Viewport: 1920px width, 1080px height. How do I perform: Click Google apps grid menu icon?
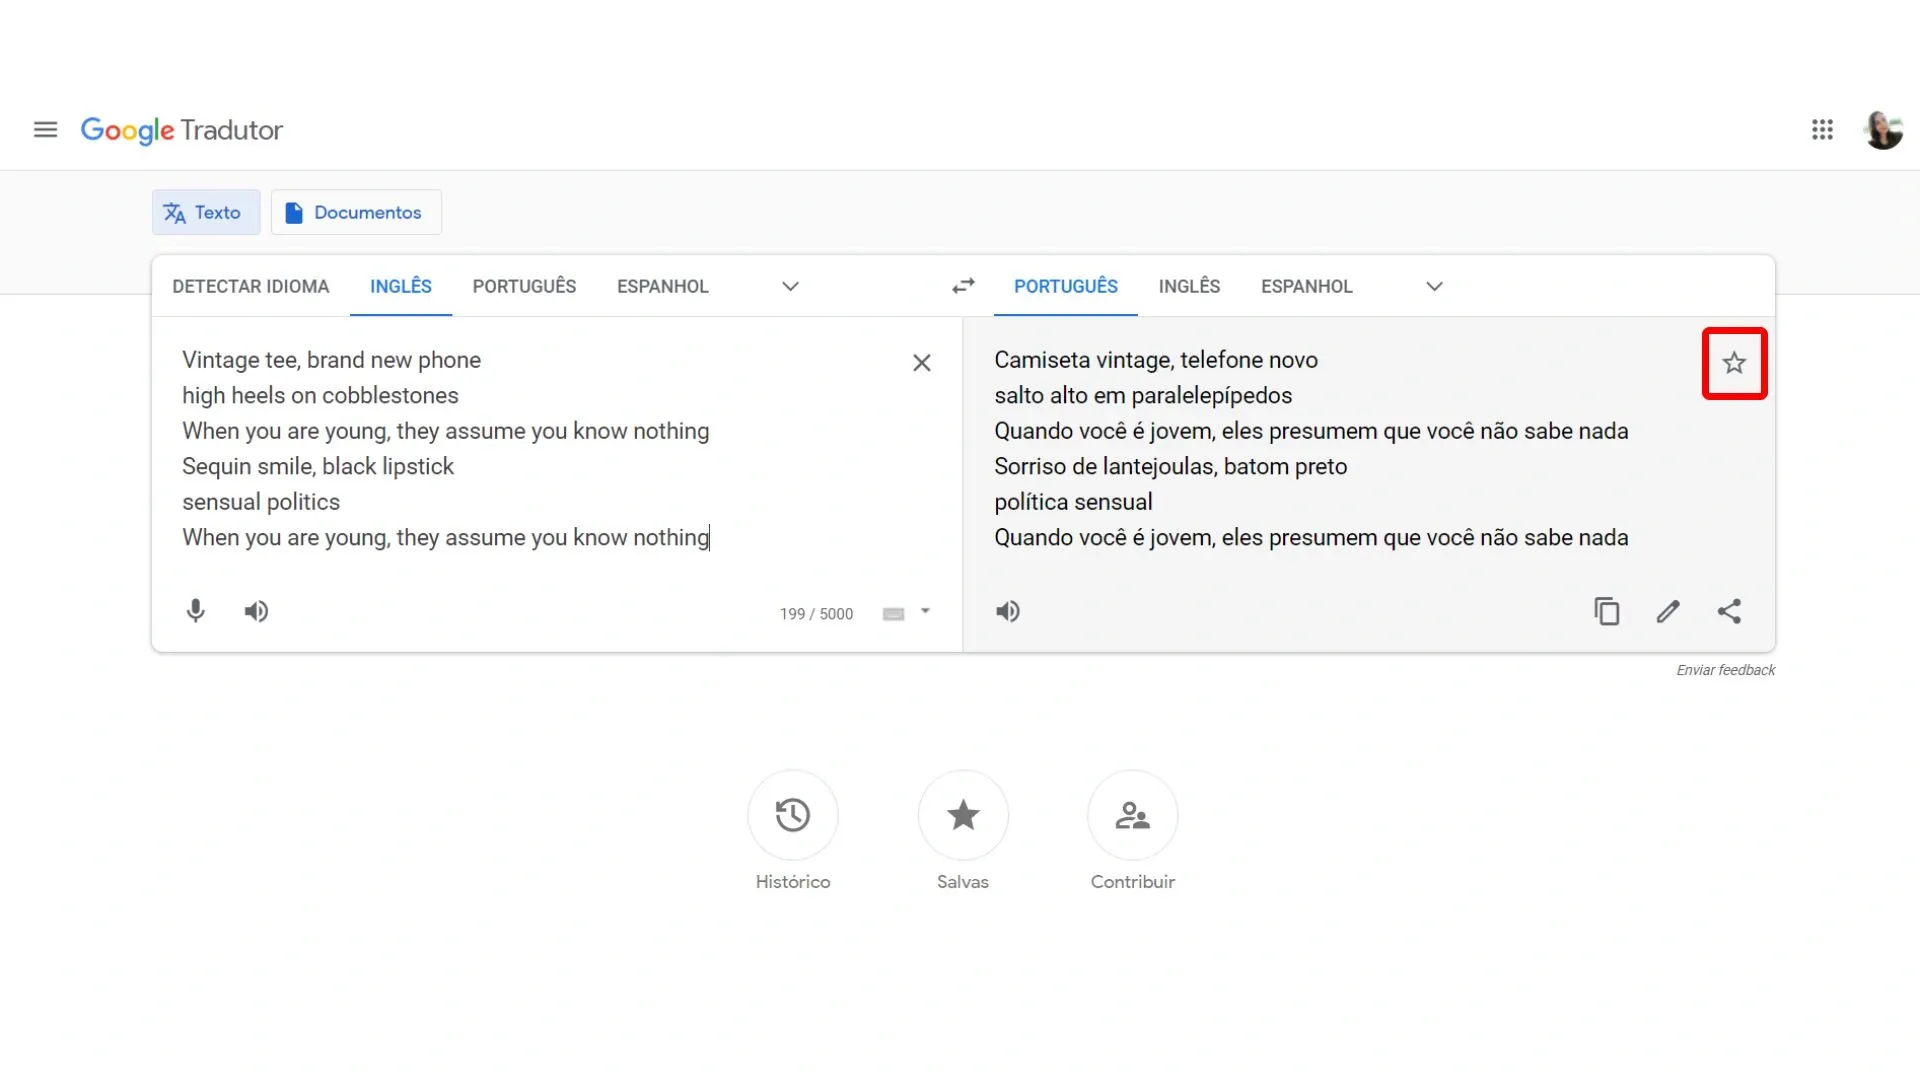click(1822, 129)
